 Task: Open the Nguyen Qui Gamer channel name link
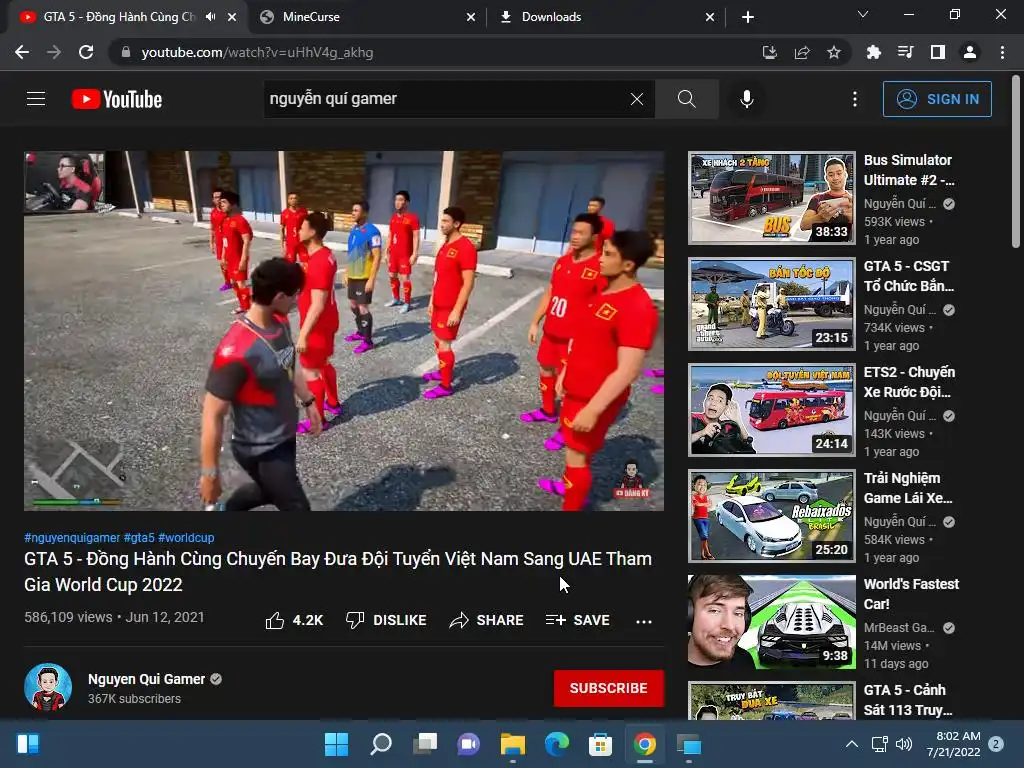pos(146,679)
